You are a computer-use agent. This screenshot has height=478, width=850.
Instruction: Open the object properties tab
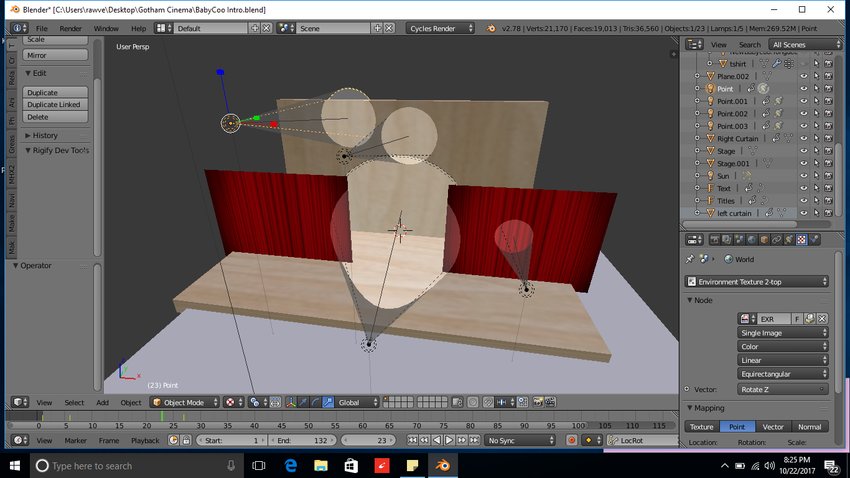[x=764, y=240]
